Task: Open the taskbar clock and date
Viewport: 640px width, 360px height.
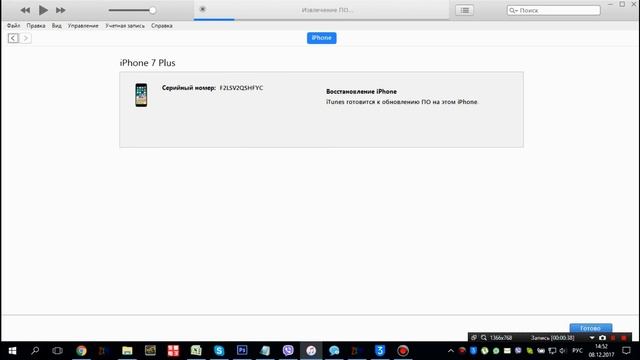Action: tap(601, 351)
